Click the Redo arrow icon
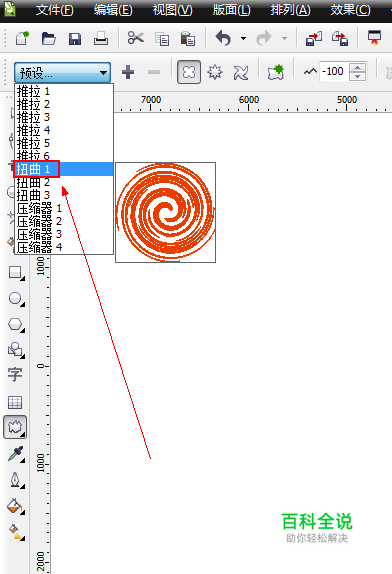The image size is (392, 574). [264, 38]
